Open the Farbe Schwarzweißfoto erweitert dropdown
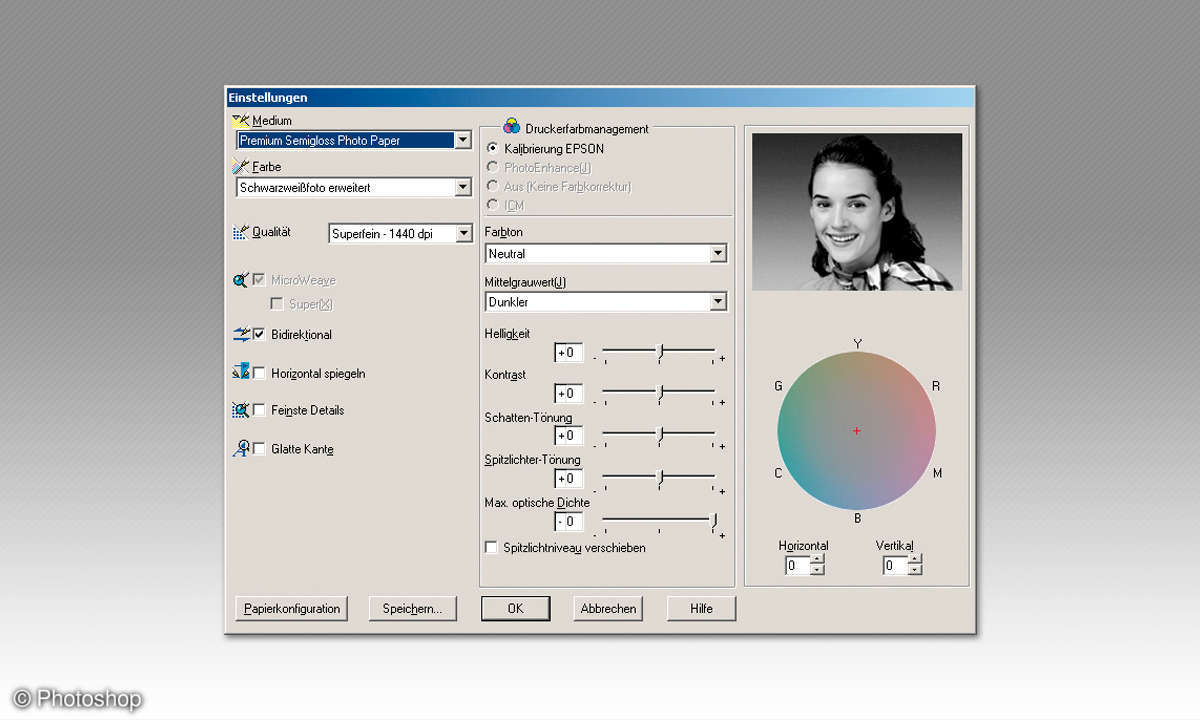The height and width of the screenshot is (720, 1200). [463, 187]
